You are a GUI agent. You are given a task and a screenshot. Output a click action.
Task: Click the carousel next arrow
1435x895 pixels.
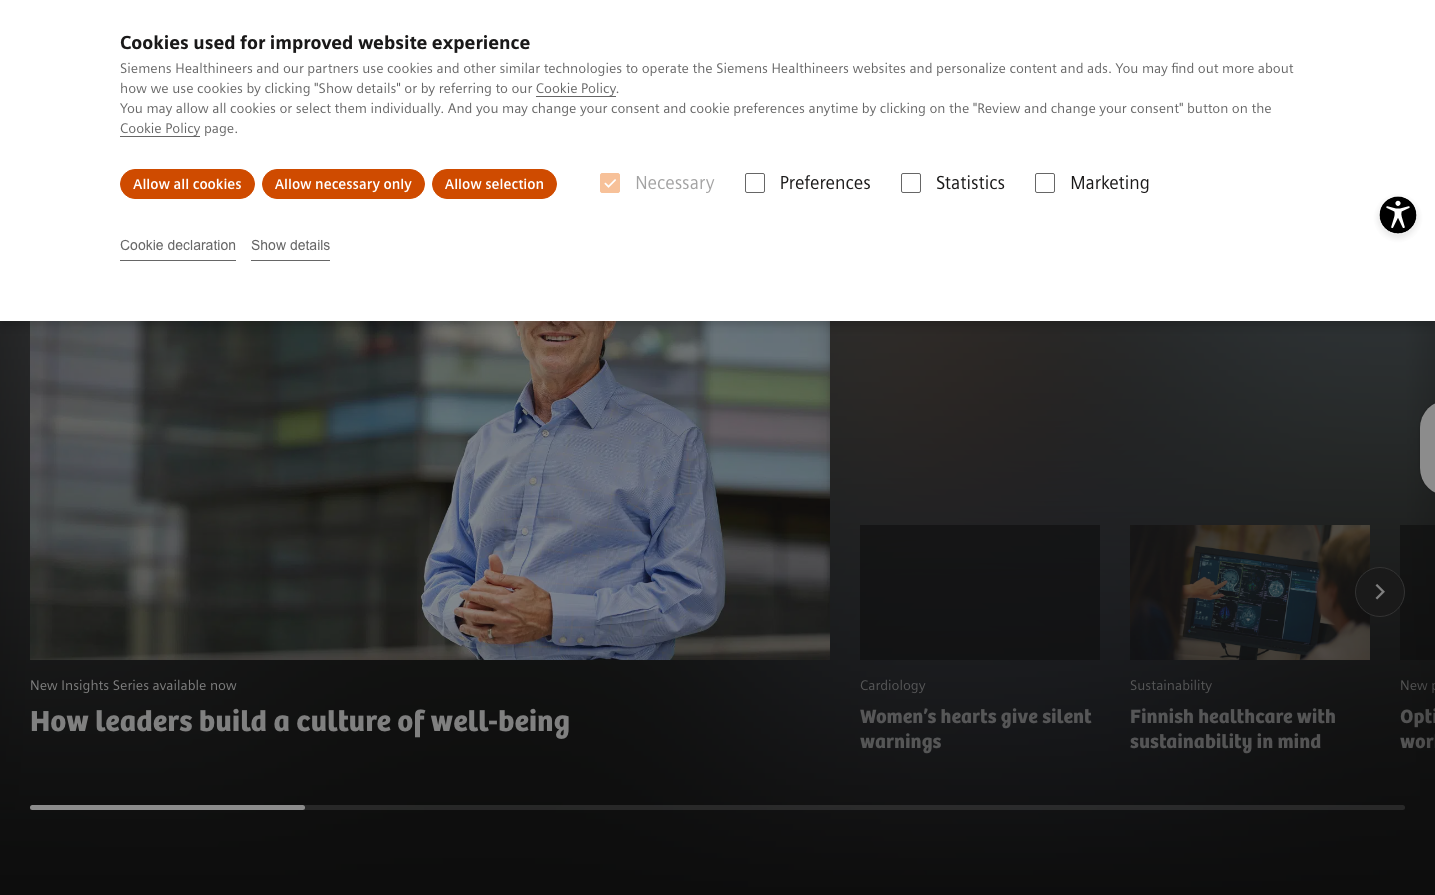tap(1379, 592)
